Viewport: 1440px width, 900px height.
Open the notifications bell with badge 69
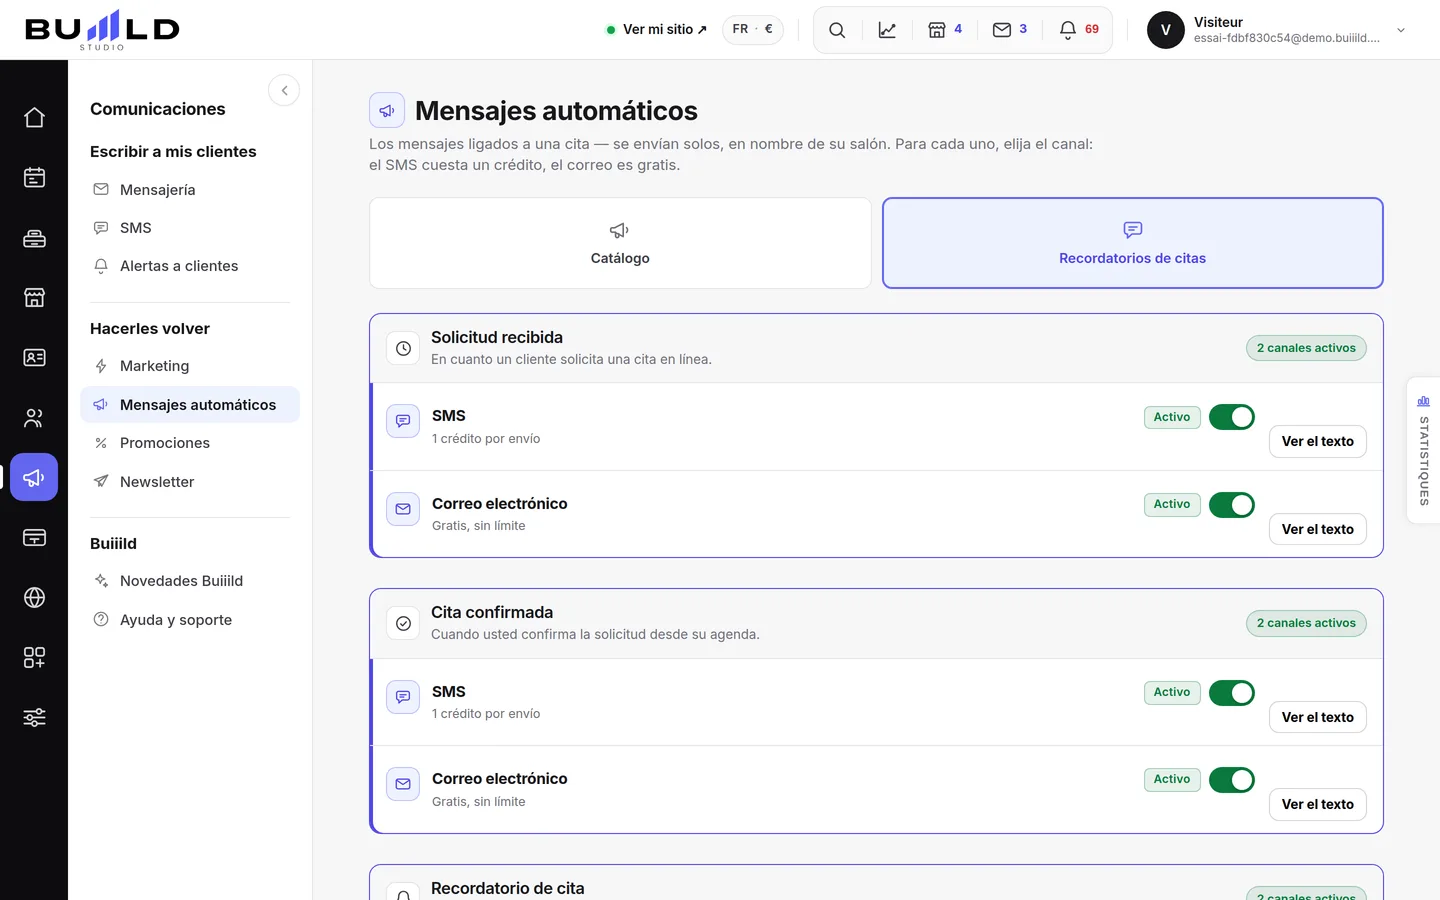click(x=1079, y=30)
